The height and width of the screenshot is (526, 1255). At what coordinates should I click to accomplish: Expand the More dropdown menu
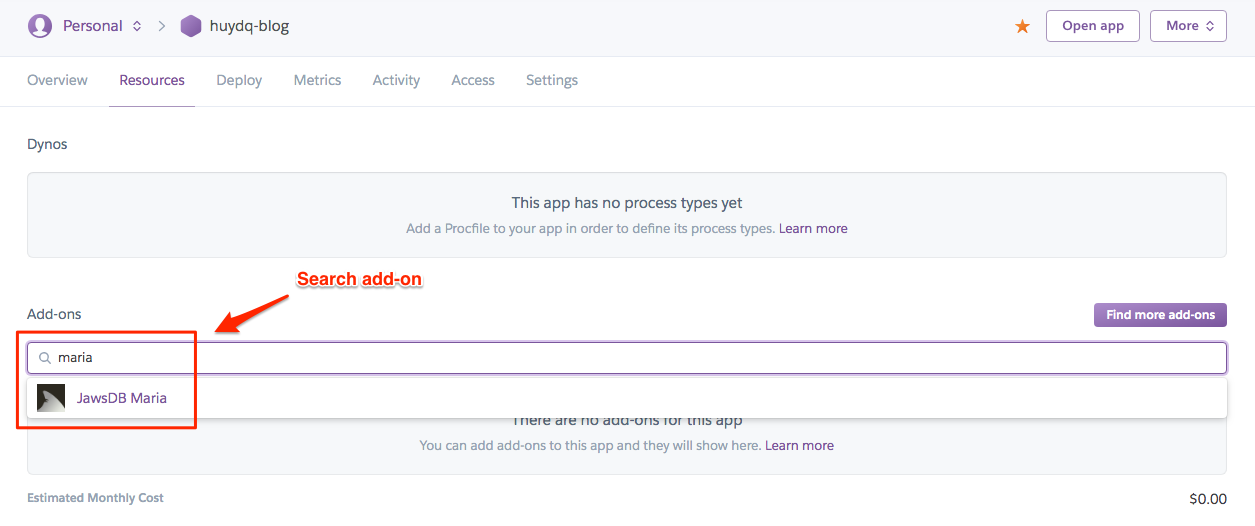(1188, 26)
